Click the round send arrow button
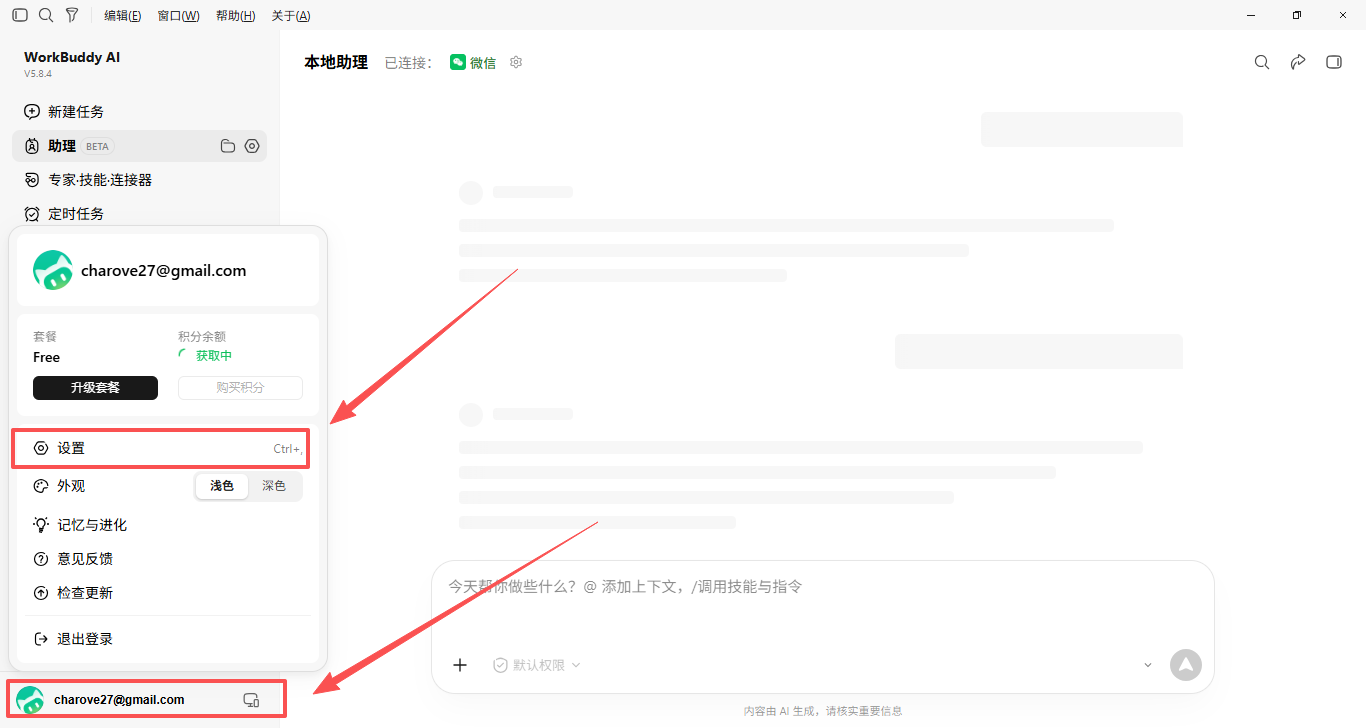 (x=1185, y=665)
